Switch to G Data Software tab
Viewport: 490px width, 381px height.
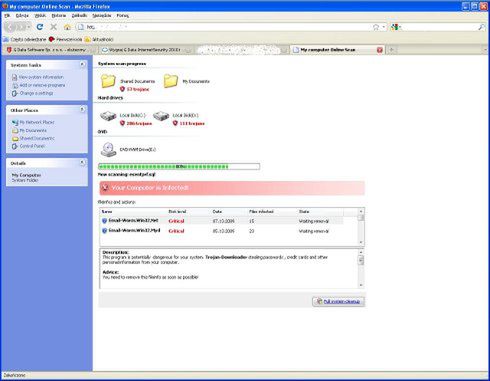(x=49, y=50)
